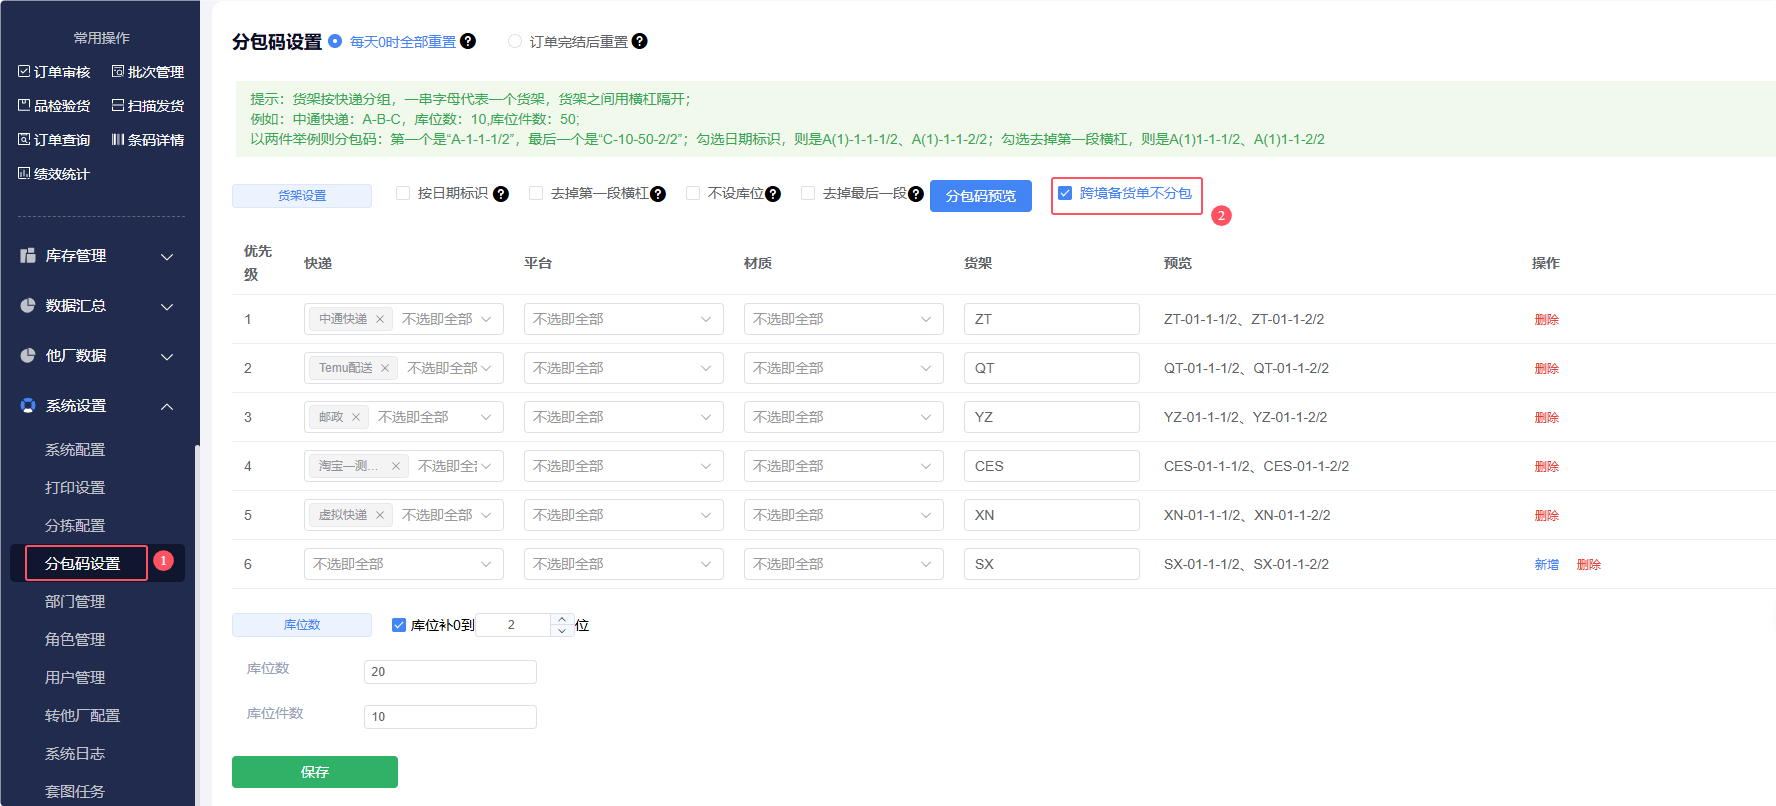Click the 扫描发货 shortcut icon
The height and width of the screenshot is (806, 1776).
(x=118, y=106)
